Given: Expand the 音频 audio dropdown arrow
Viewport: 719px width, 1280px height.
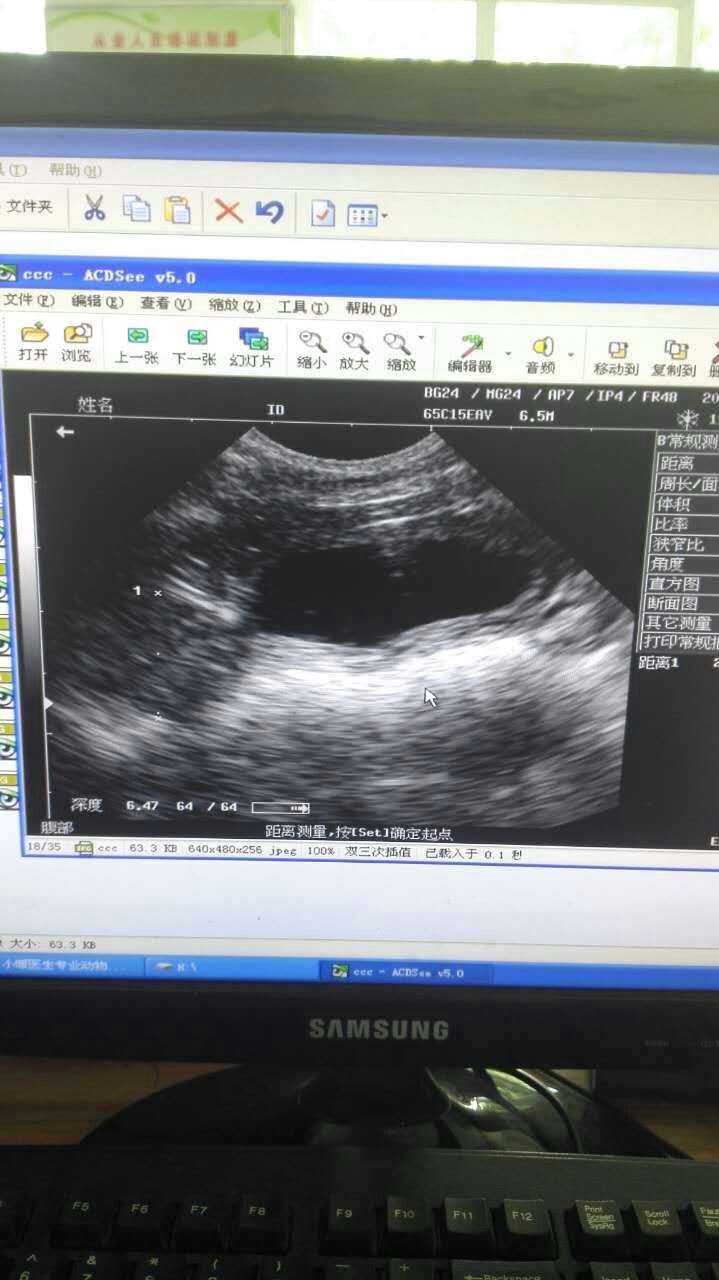Looking at the screenshot, I should click(x=571, y=354).
